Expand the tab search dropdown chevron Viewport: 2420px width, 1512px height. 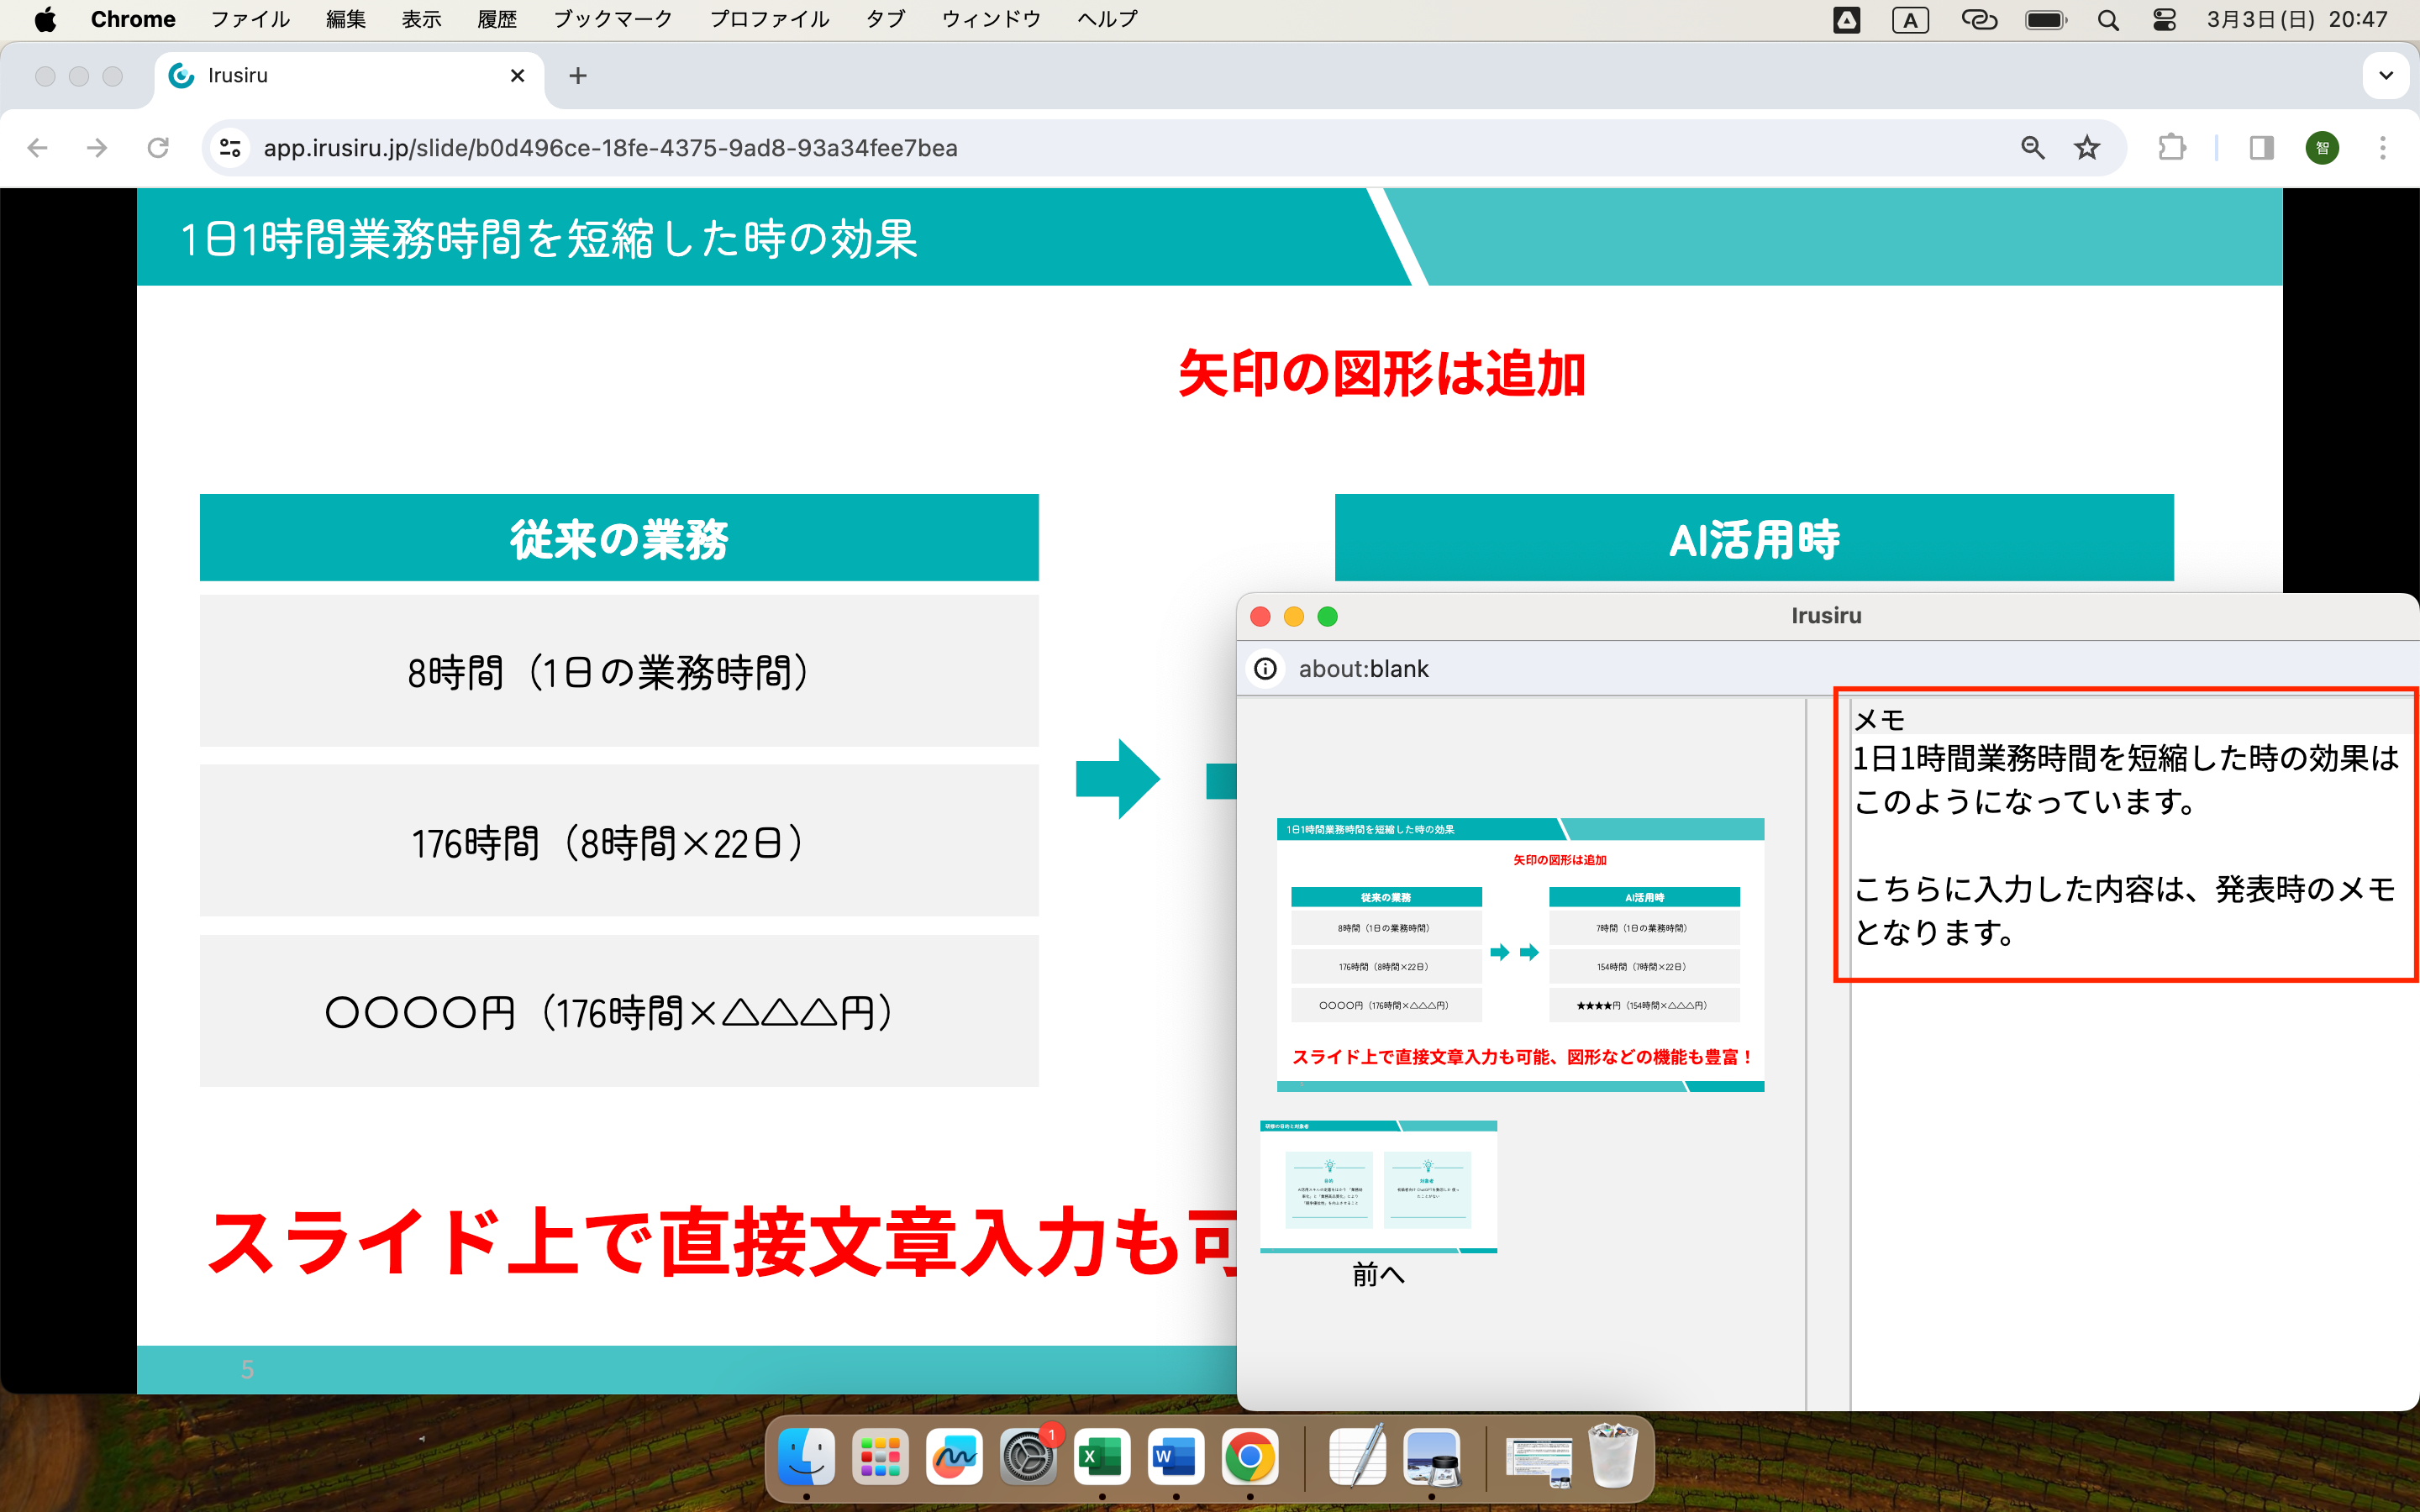(x=2386, y=76)
